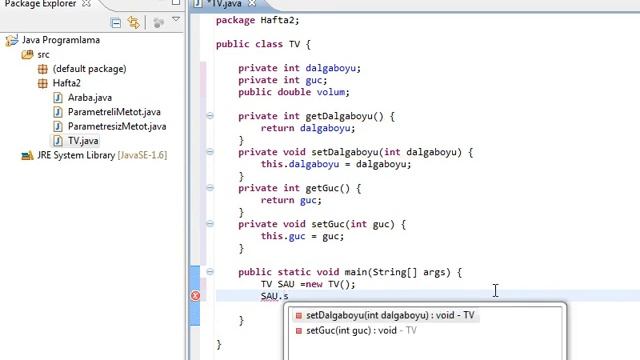Image resolution: width=640 pixels, height=360 pixels.
Task: Click the TV.java file icon in tree
Action: click(x=58, y=140)
